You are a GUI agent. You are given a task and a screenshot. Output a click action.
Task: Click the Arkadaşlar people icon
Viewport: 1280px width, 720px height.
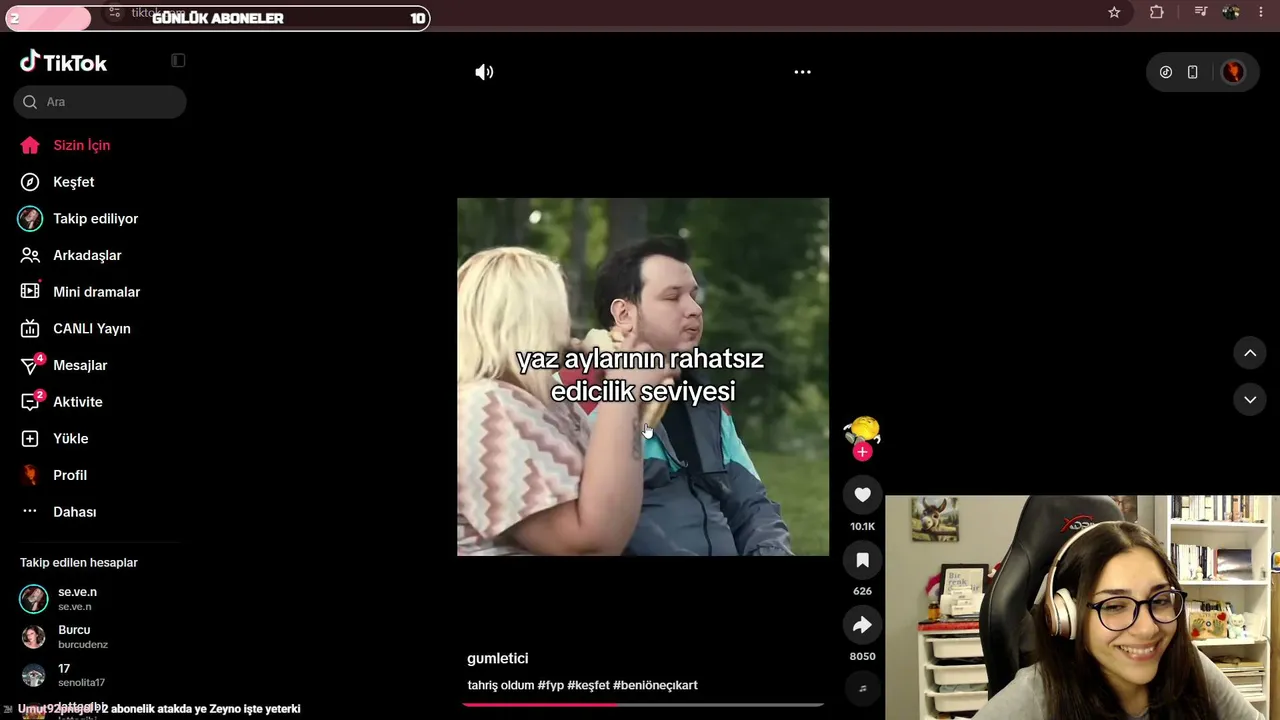coord(31,255)
